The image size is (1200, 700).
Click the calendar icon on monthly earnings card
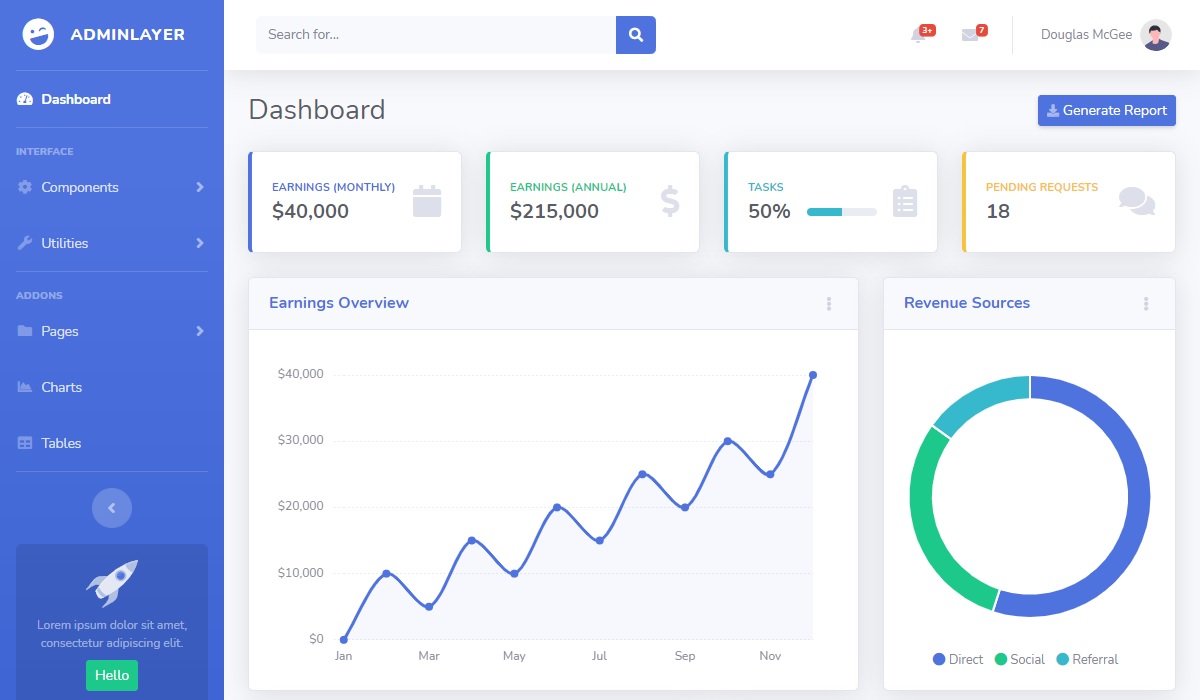pyautogui.click(x=427, y=201)
